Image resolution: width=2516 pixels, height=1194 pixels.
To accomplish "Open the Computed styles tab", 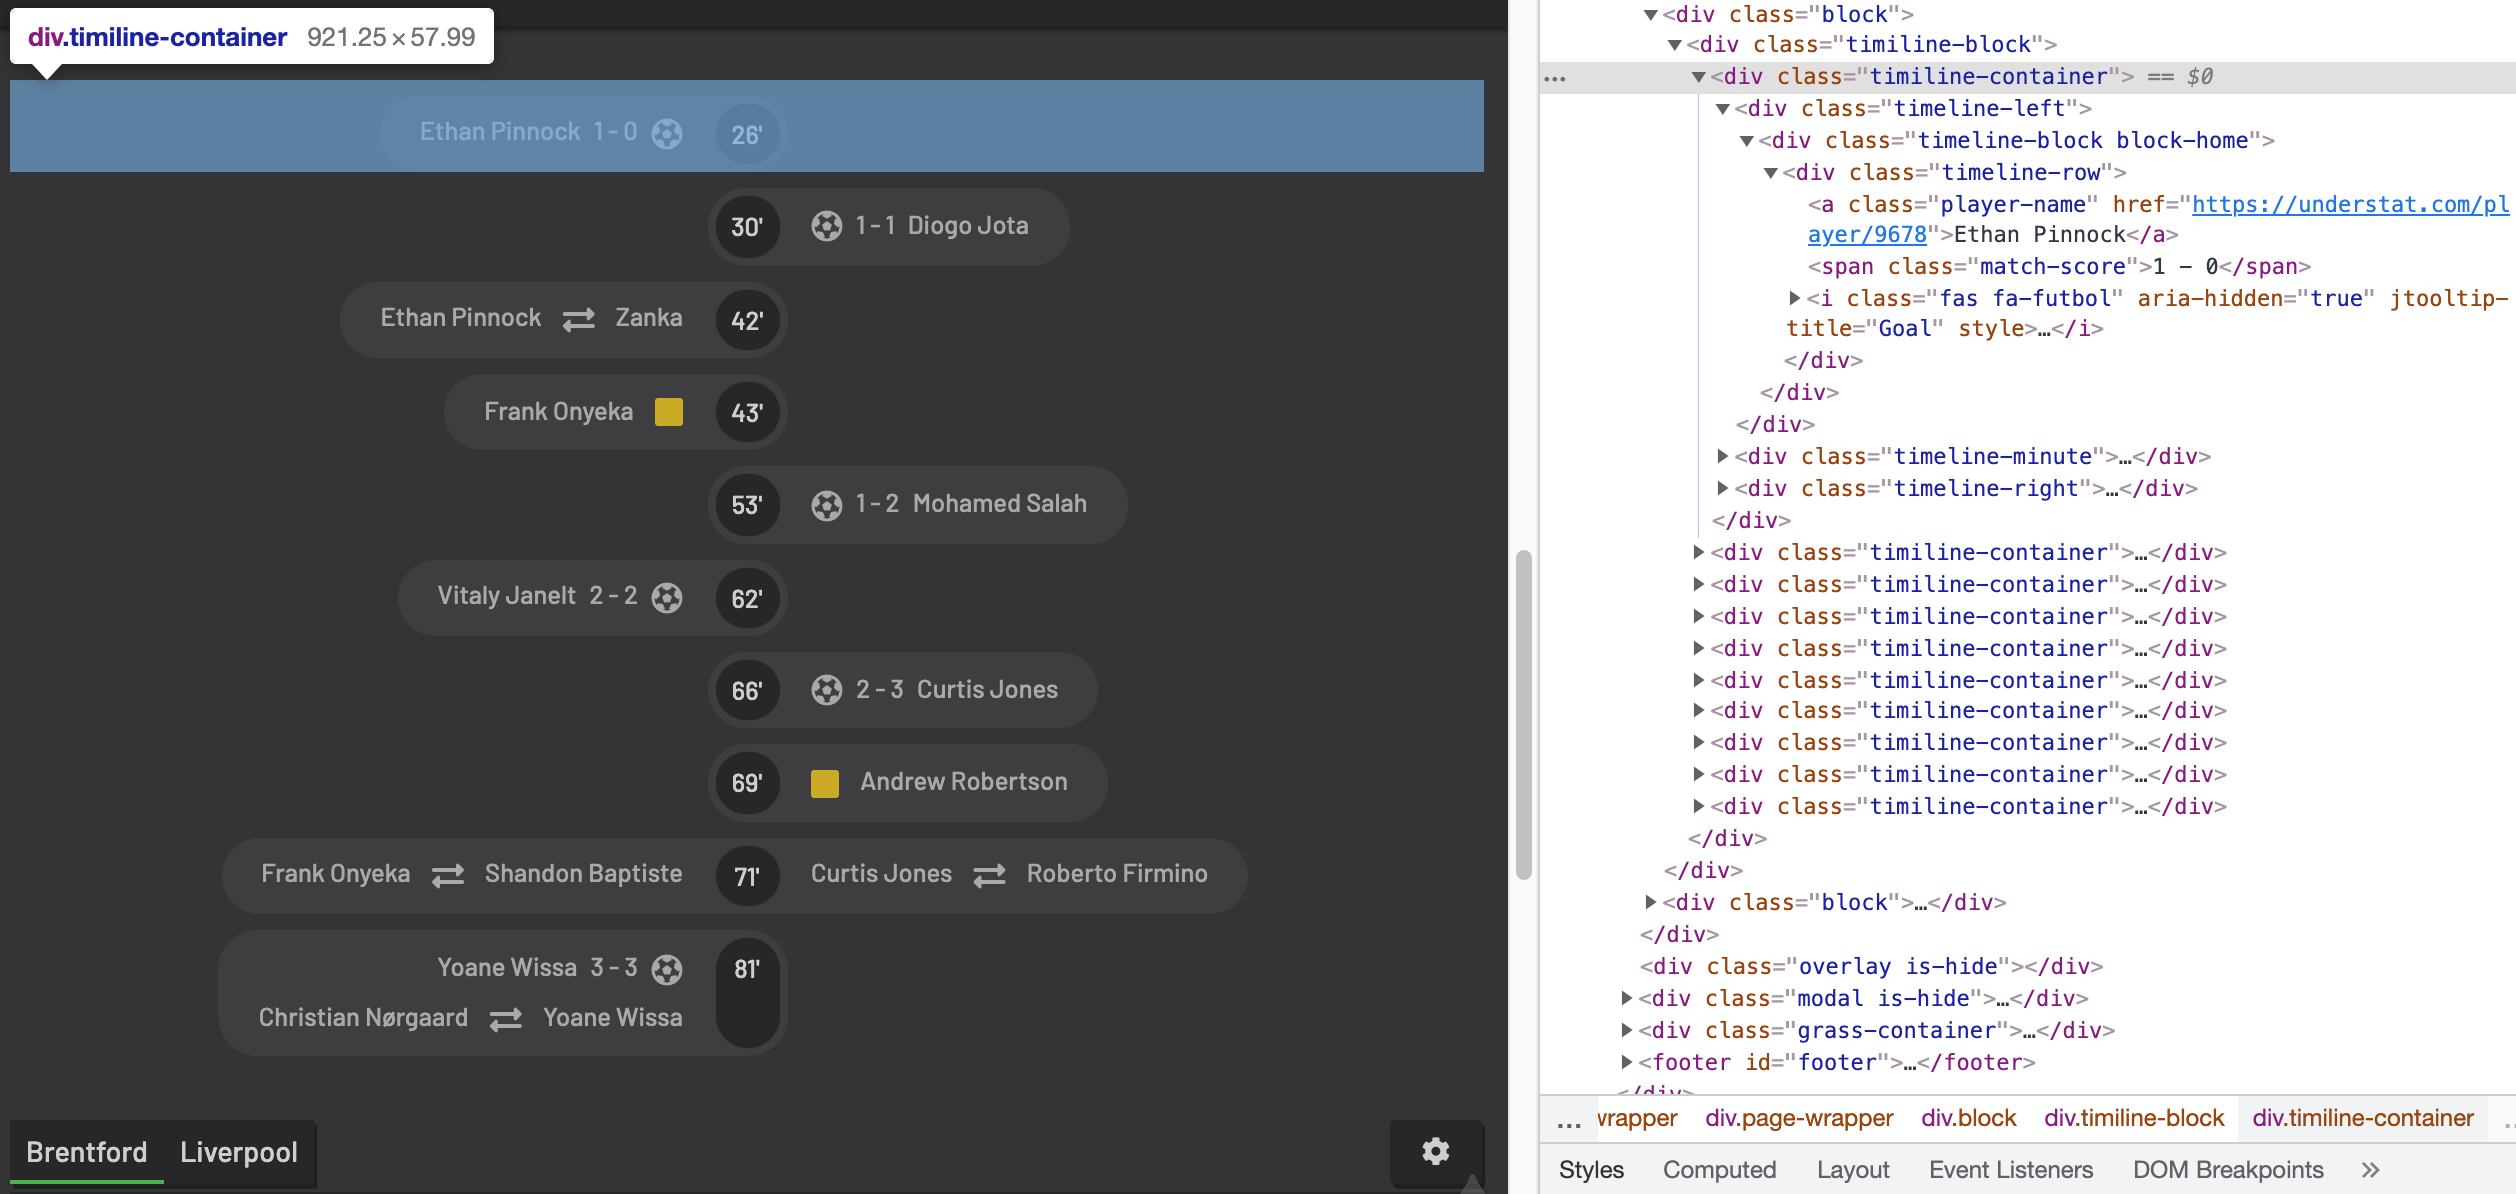I will (x=1719, y=1169).
